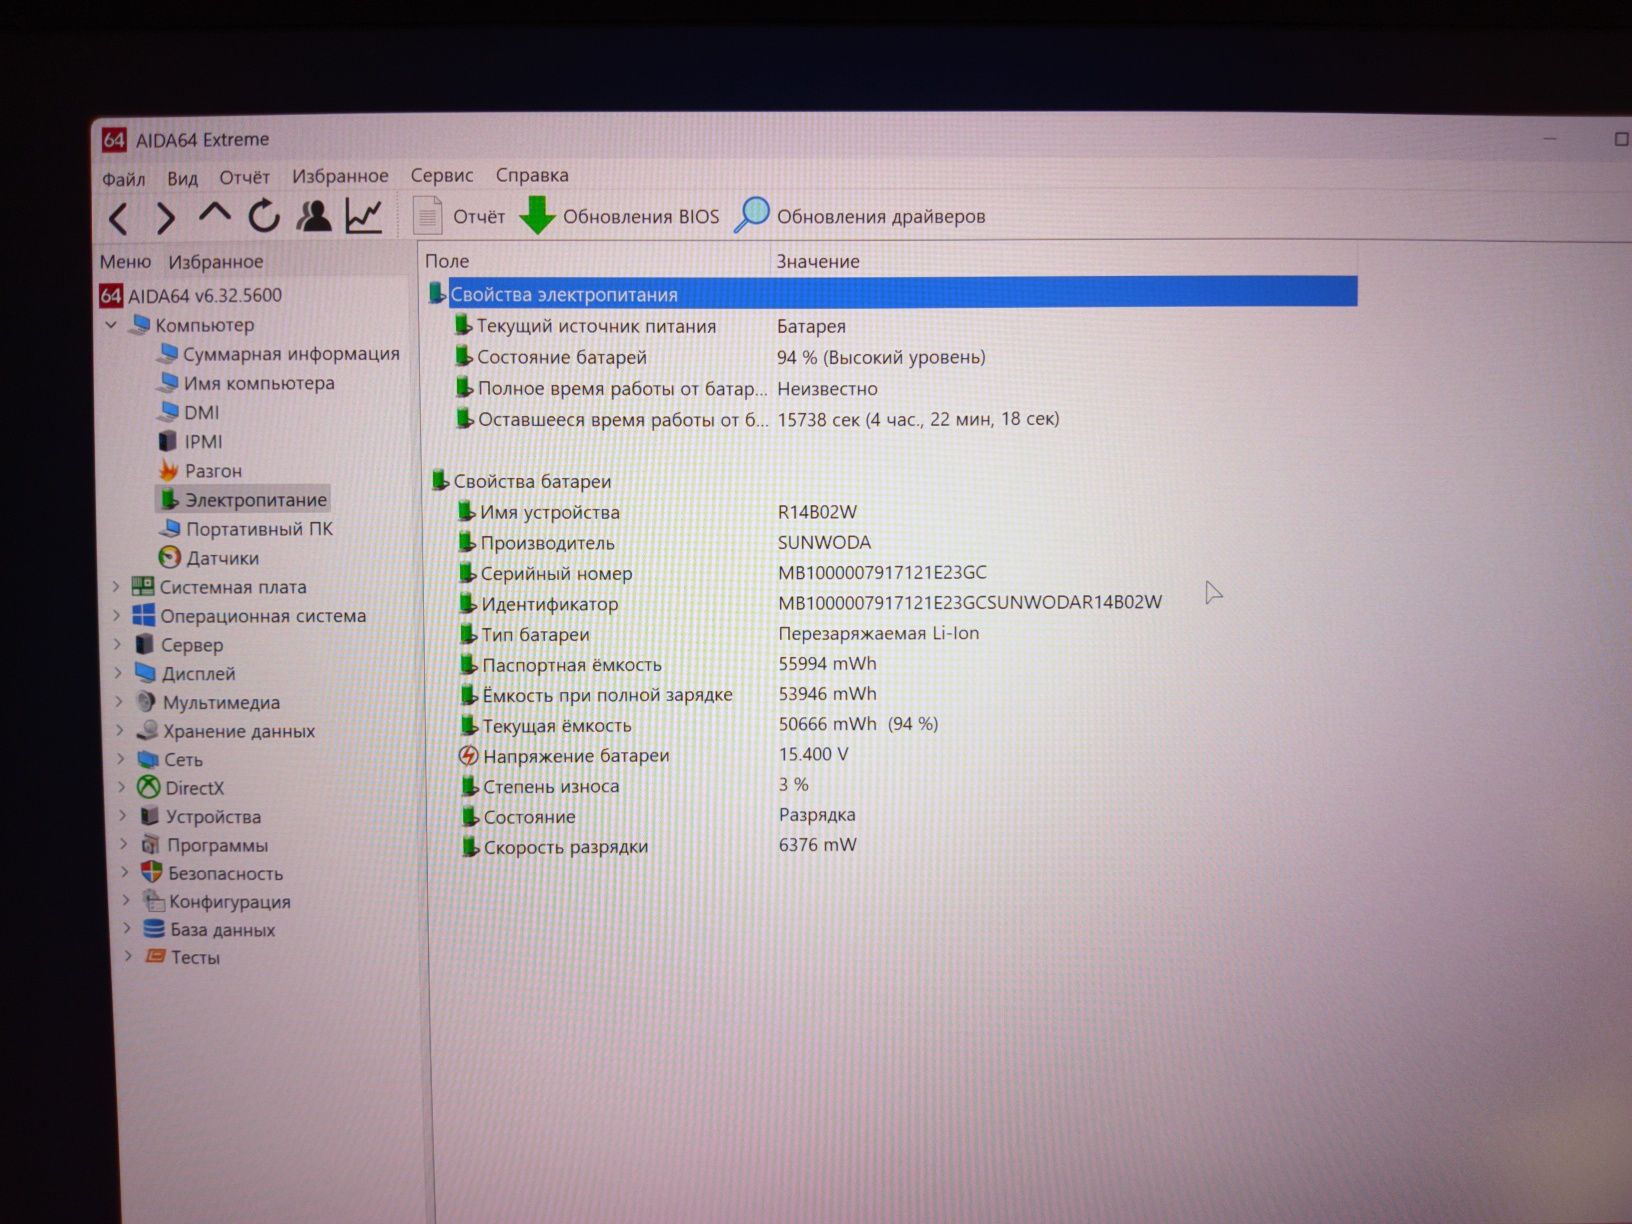Image resolution: width=1632 pixels, height=1224 pixels.
Task: Collapse the Компьютер tree node
Action: point(111,325)
